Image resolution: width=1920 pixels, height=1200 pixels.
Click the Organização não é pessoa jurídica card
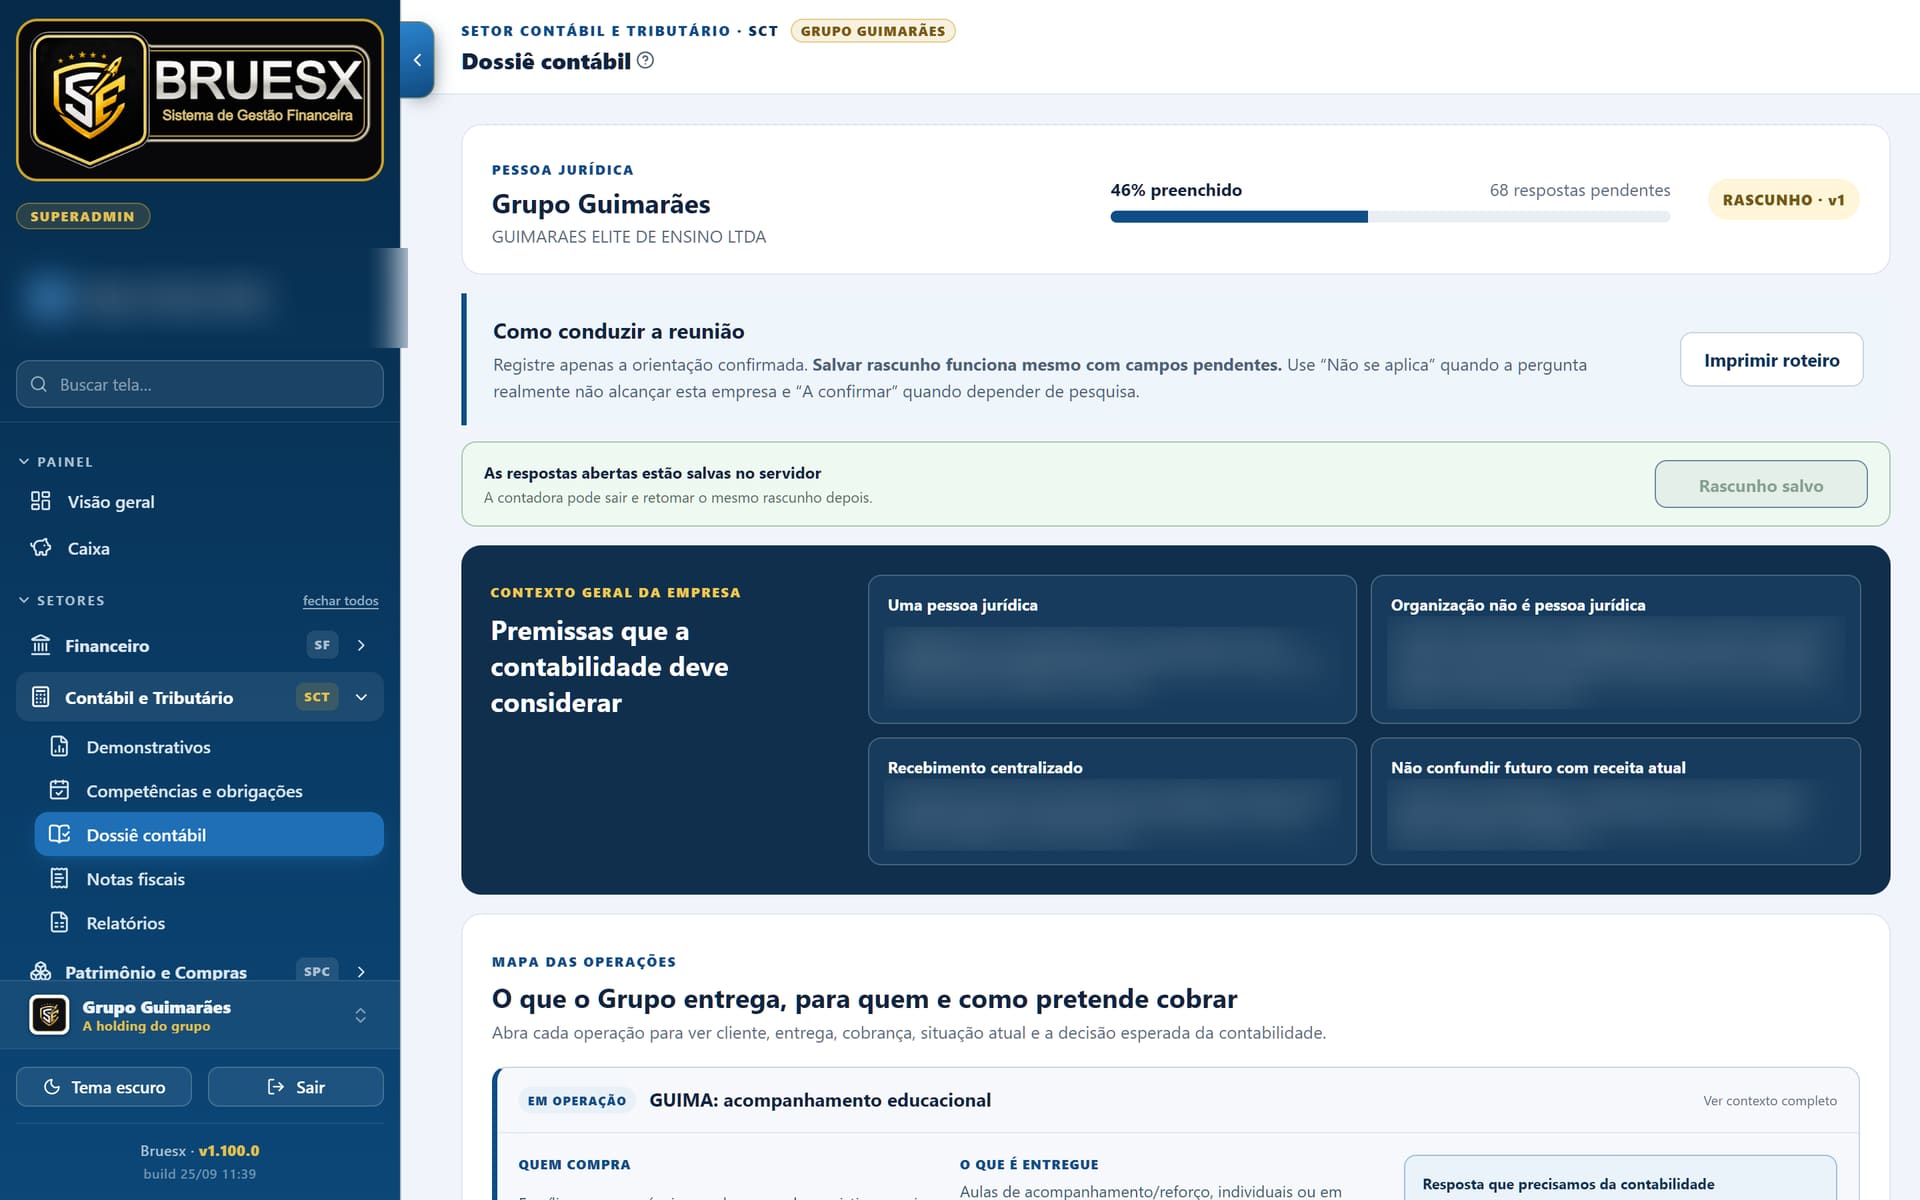1615,649
